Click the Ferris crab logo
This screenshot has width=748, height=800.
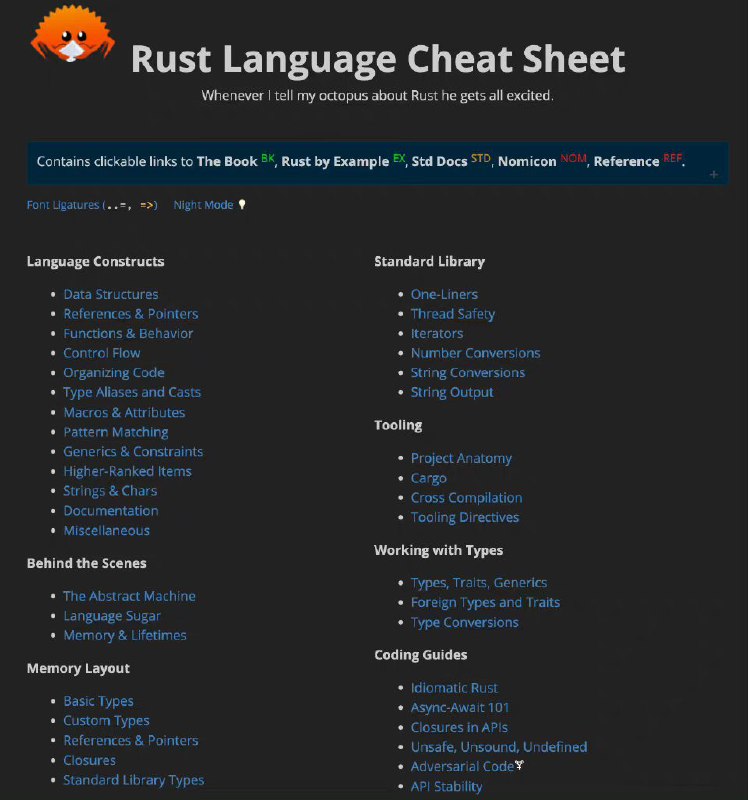coord(72,34)
